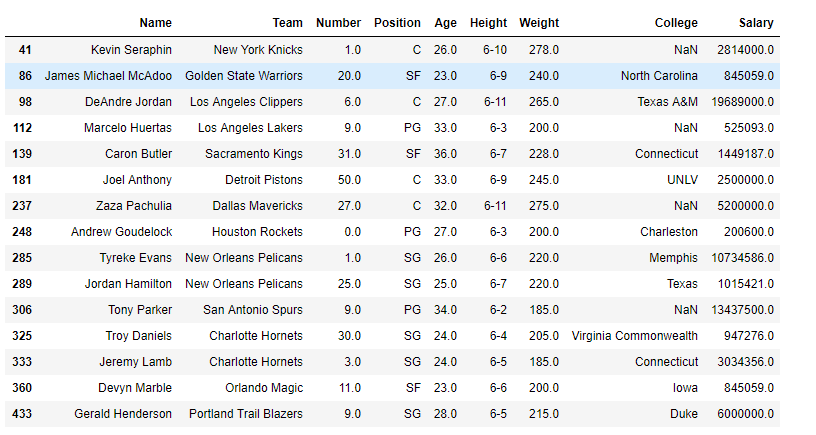Viewport: 816px width, 435px height.
Task: Click Jeremy Lamb's salary 3034356.0
Action: point(745,362)
